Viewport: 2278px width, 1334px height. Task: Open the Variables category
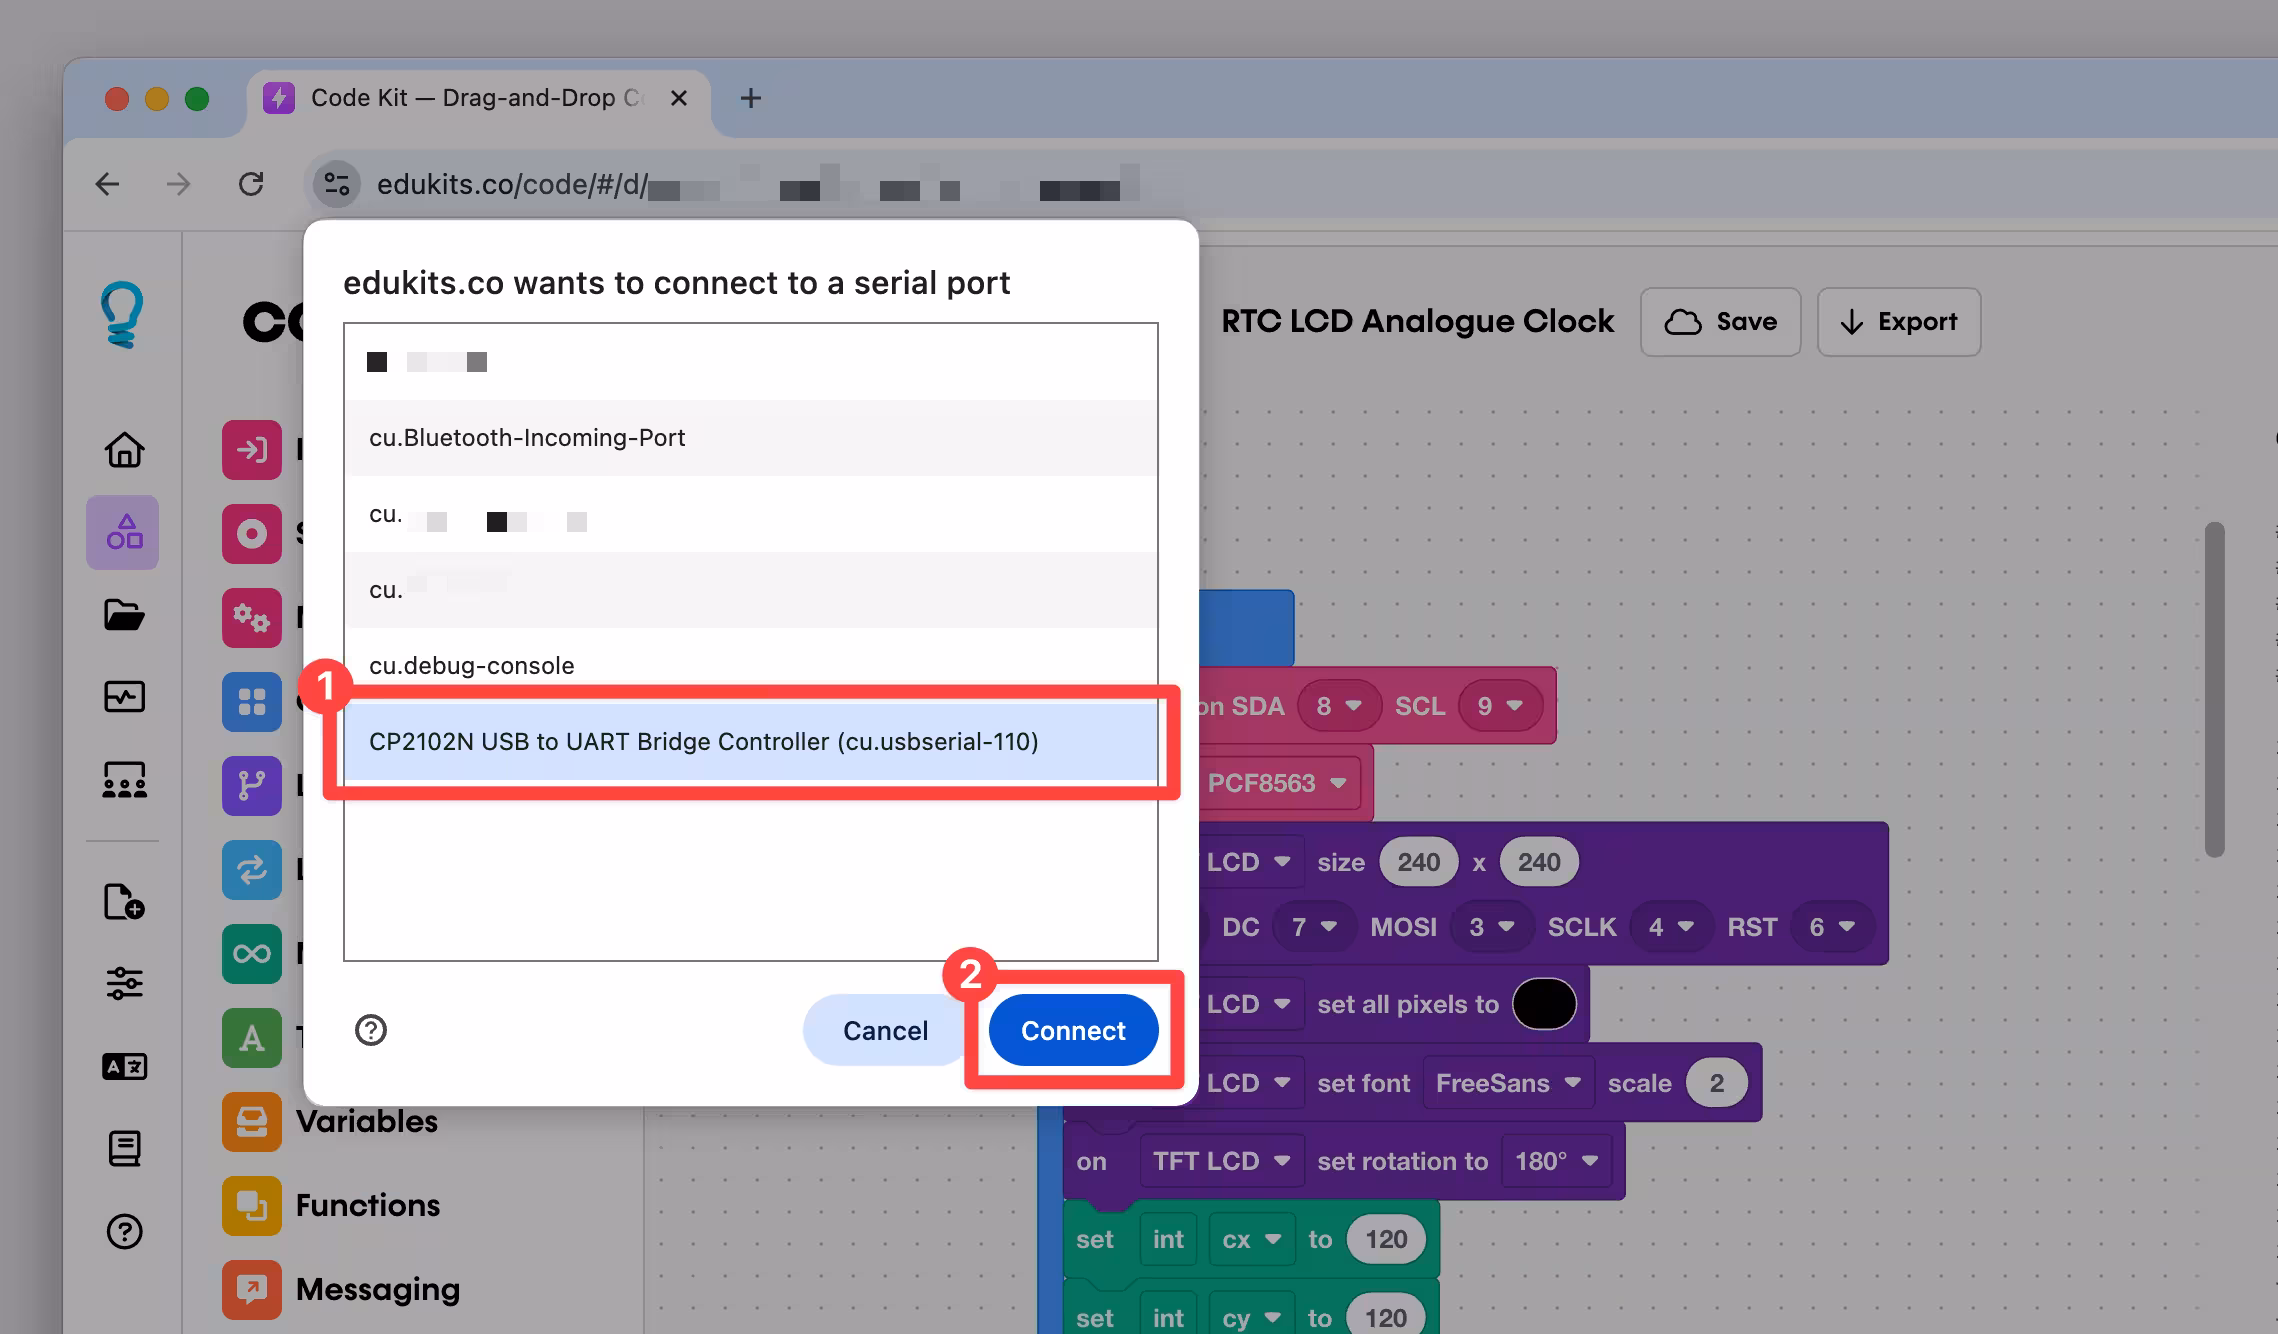[x=367, y=1121]
